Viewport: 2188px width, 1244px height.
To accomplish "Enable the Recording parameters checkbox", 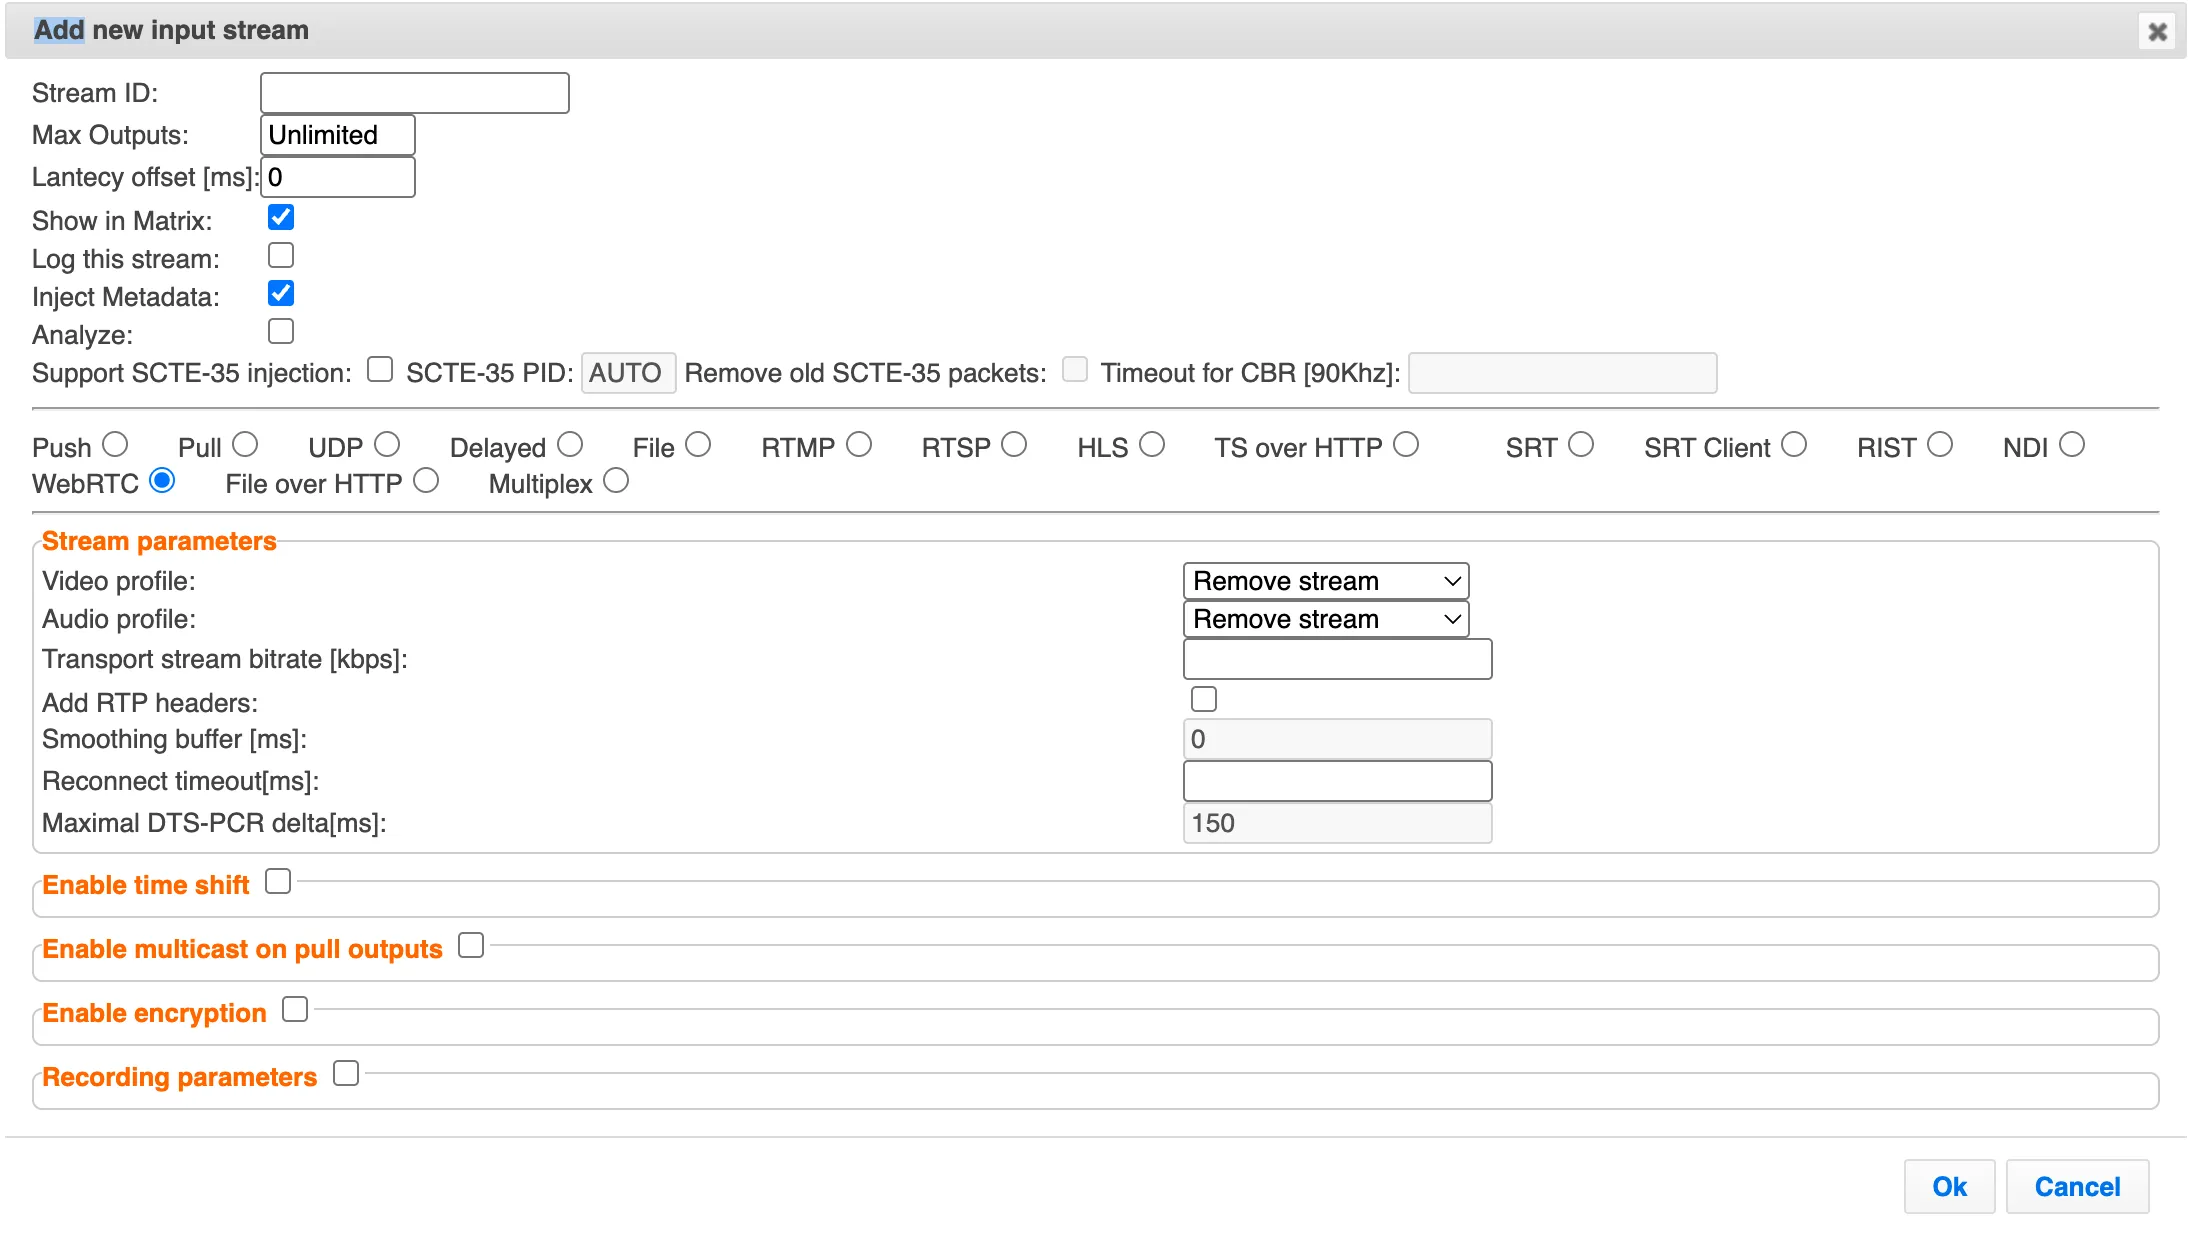I will pos(346,1073).
